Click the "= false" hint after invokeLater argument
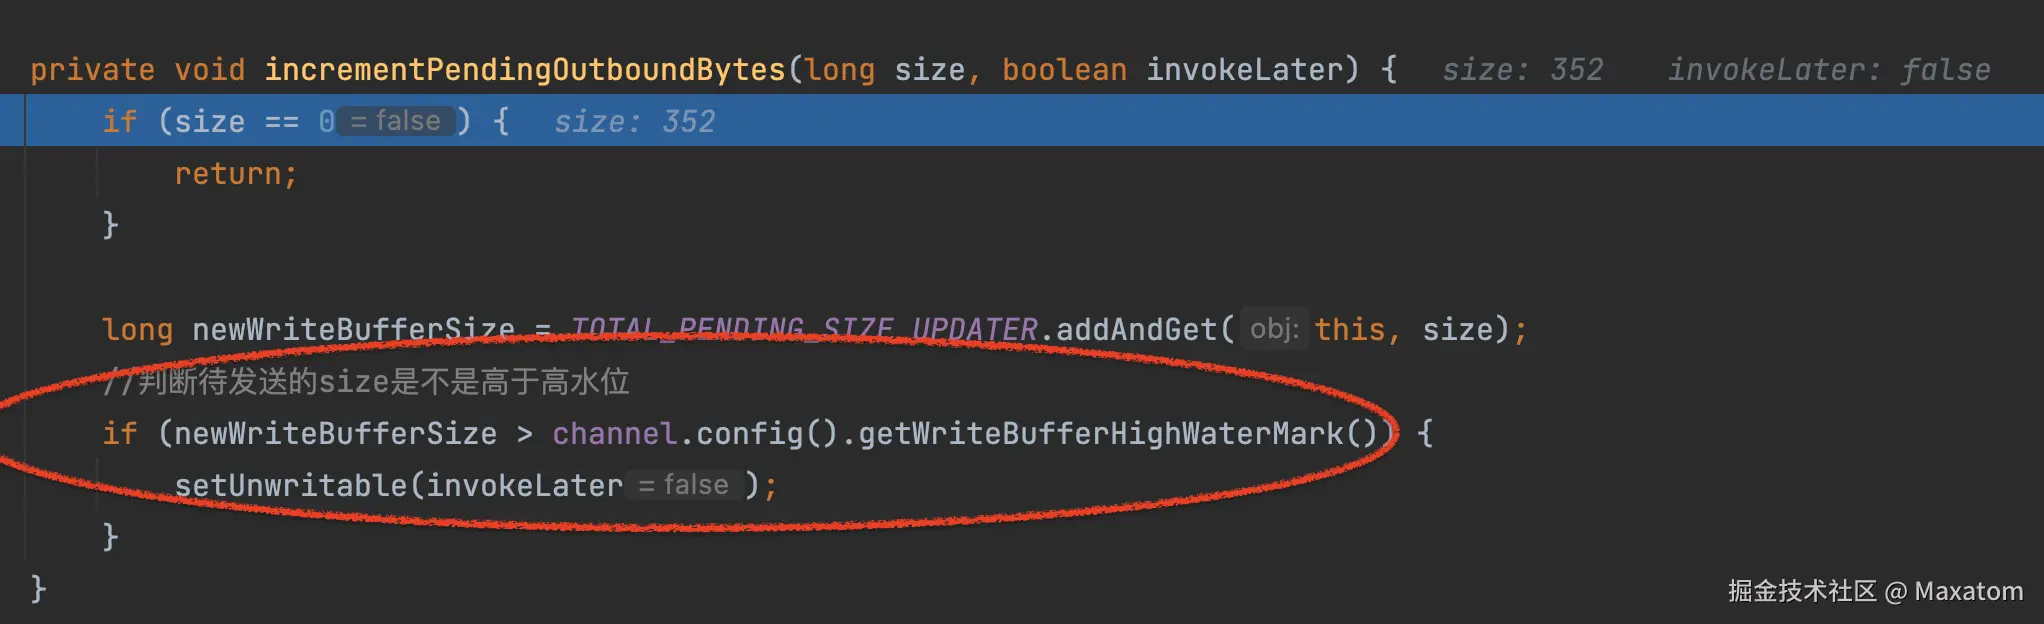Image resolution: width=2044 pixels, height=624 pixels. click(684, 486)
